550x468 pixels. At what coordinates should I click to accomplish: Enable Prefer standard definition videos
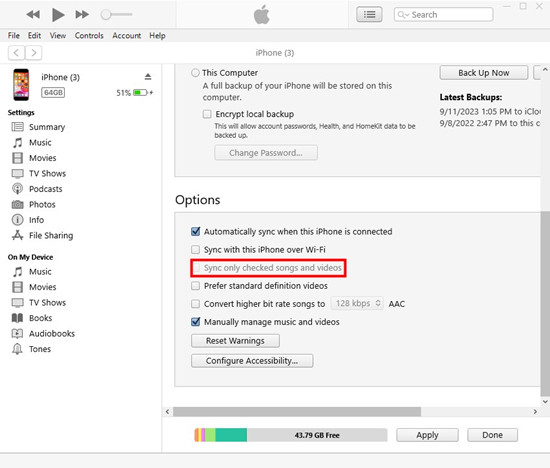click(x=195, y=286)
